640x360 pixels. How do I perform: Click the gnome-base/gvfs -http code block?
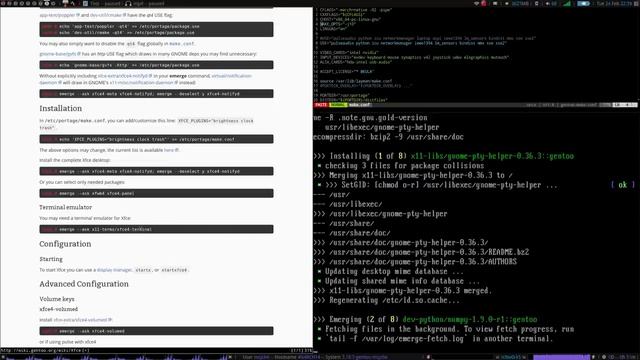click(156, 65)
